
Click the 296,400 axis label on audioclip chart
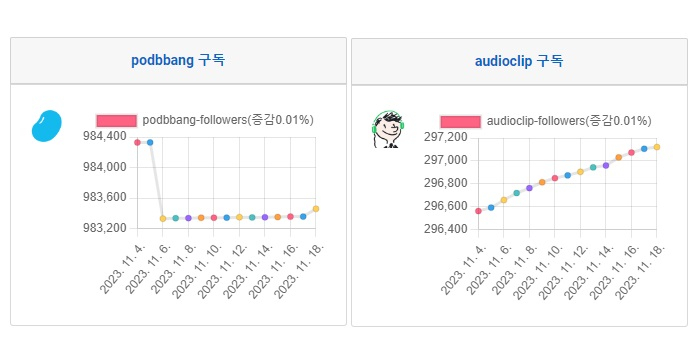pyautogui.click(x=445, y=229)
